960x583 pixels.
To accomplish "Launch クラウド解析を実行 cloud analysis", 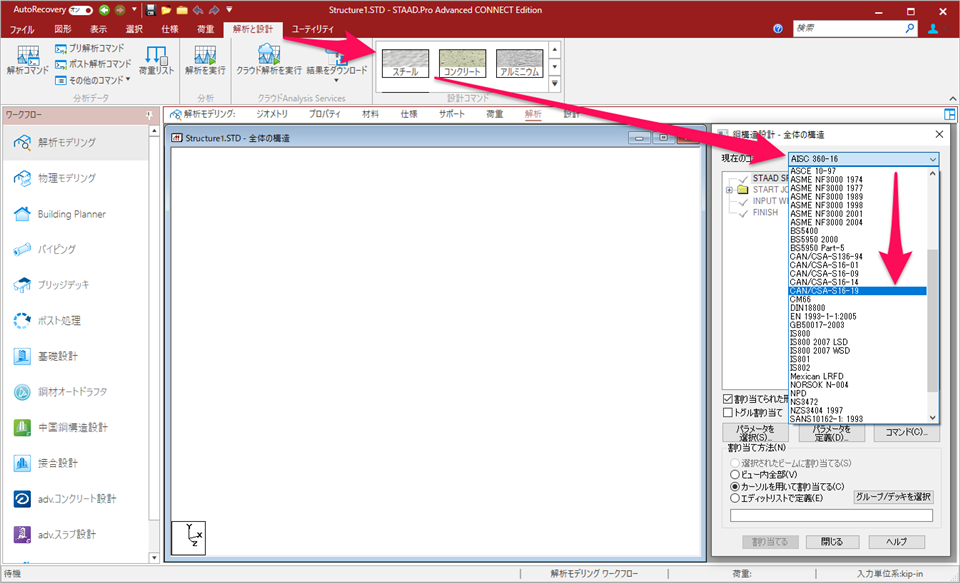I will (269, 61).
